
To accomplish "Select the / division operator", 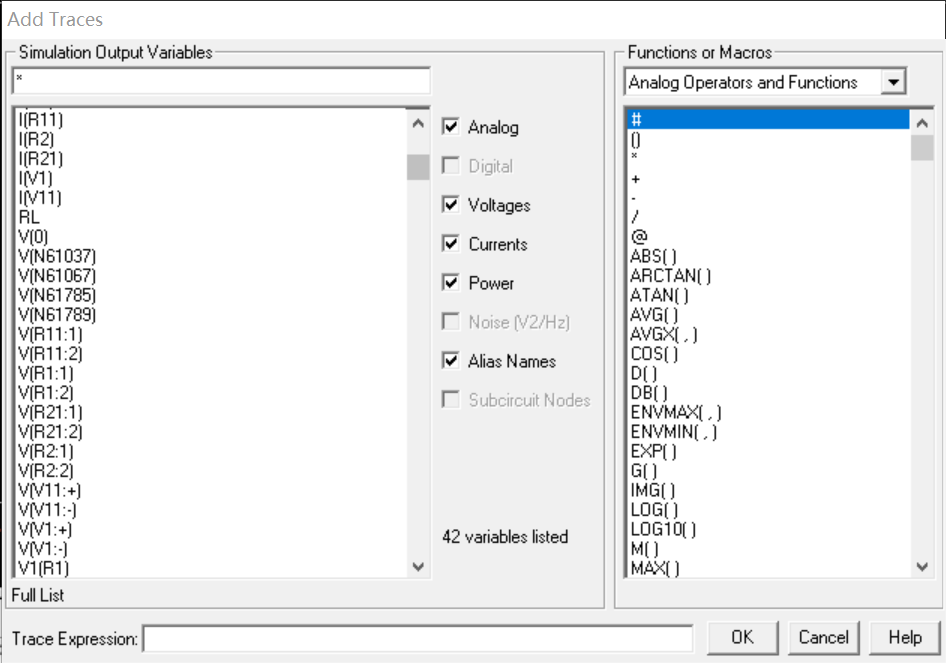I will (635, 217).
